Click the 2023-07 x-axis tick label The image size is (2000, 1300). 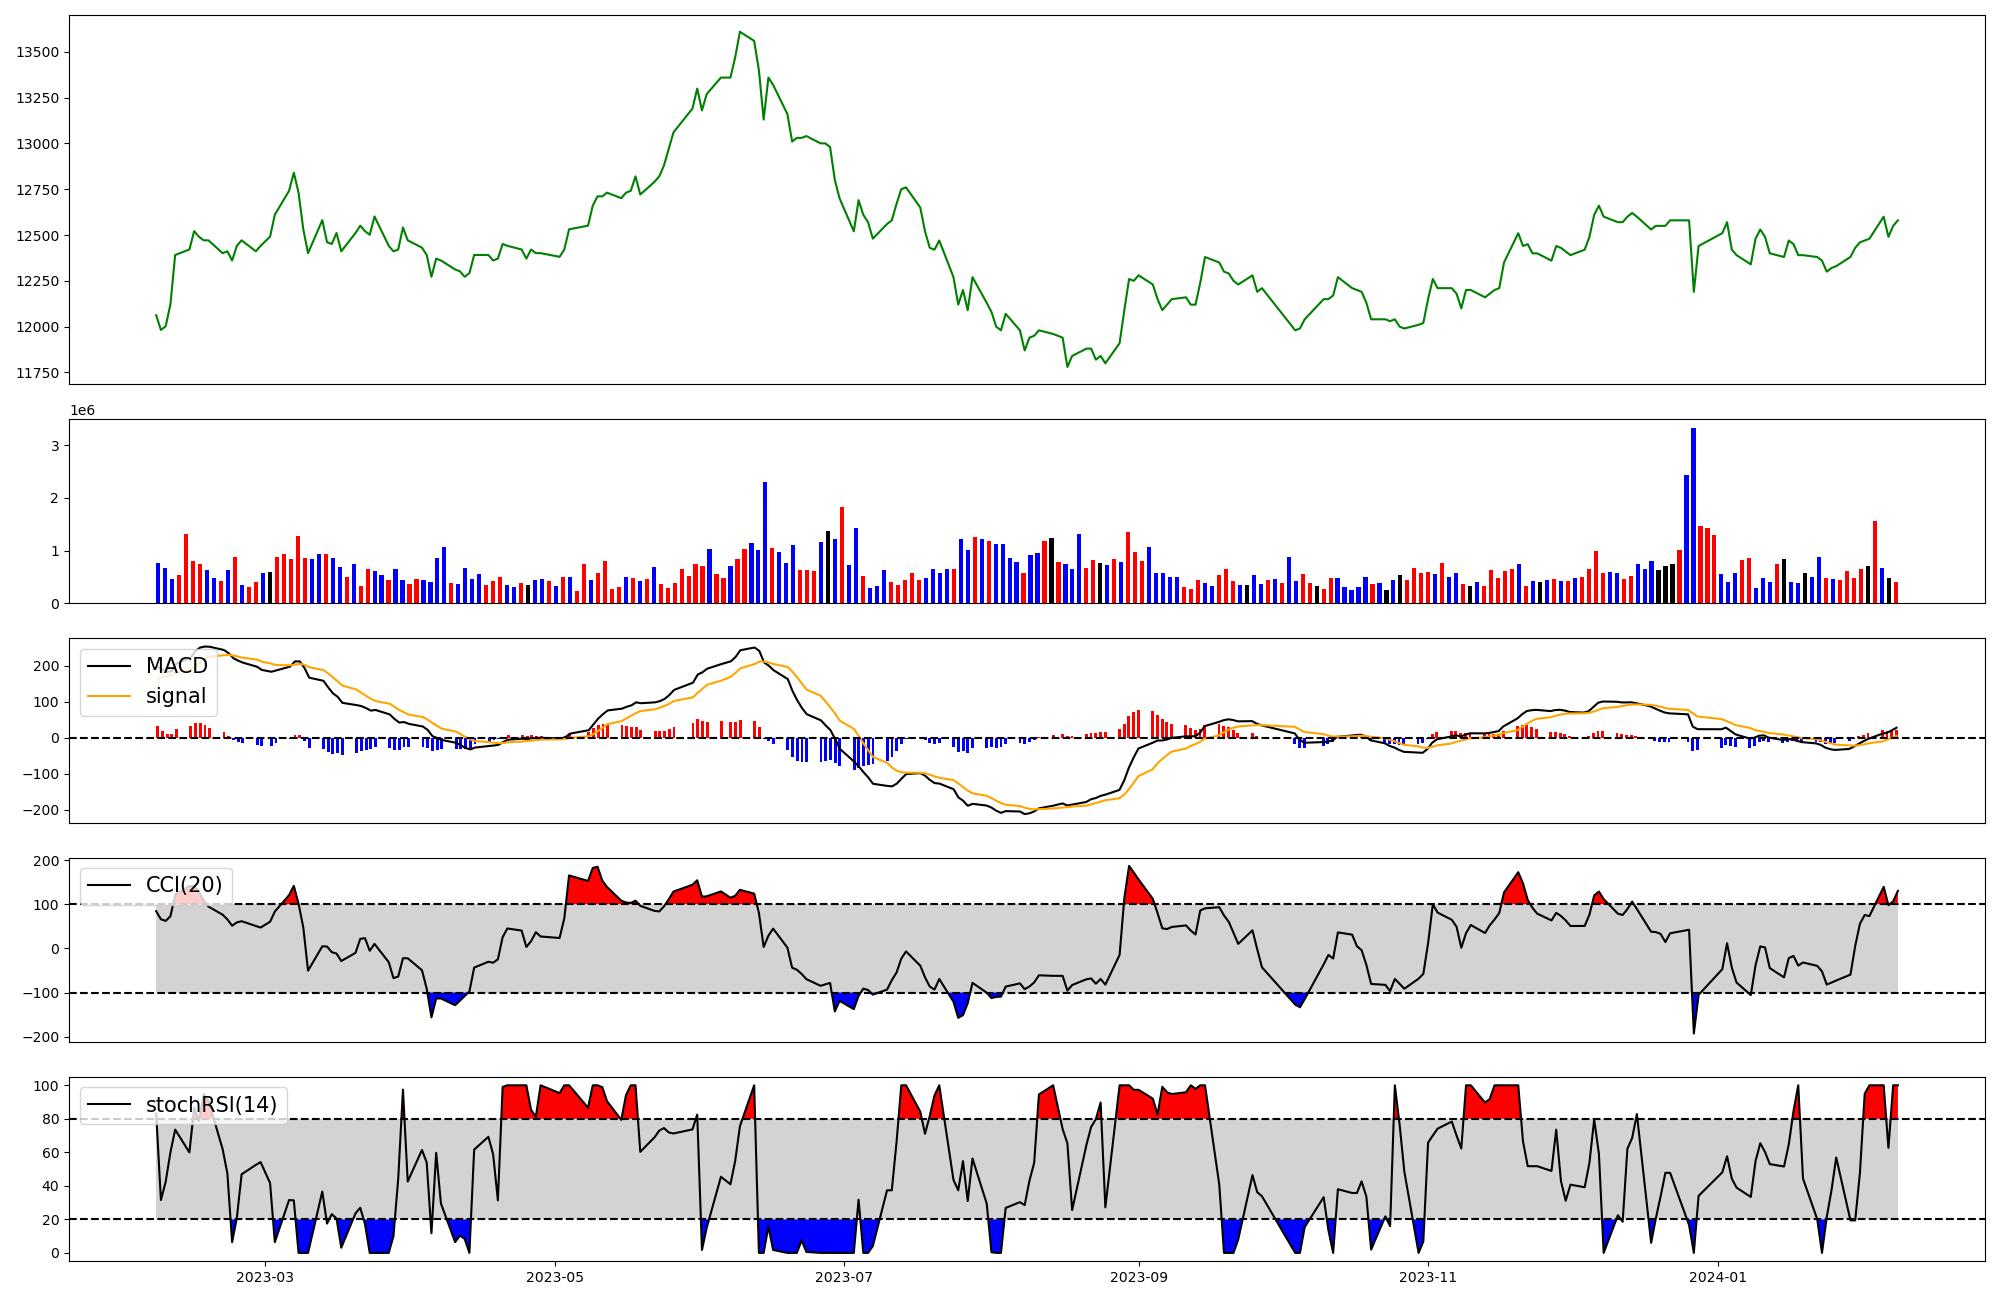tap(845, 1277)
